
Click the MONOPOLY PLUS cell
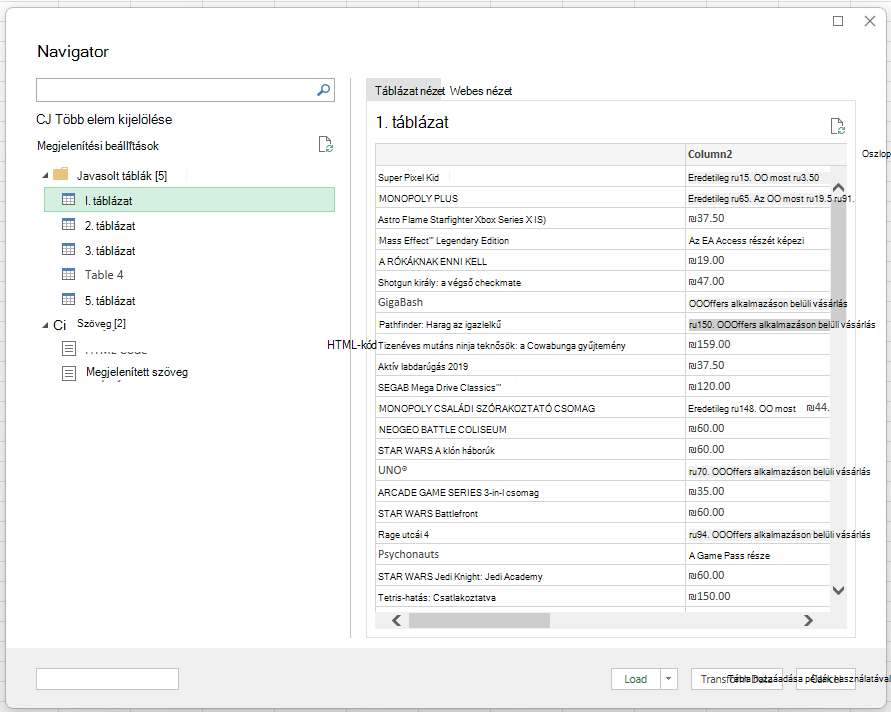[530, 198]
